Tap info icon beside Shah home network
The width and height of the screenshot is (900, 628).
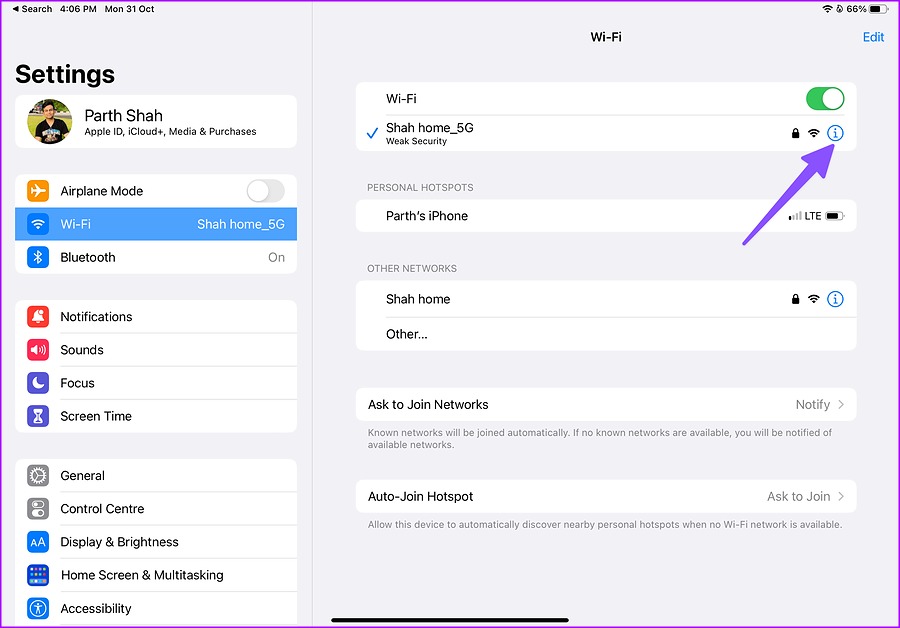836,299
